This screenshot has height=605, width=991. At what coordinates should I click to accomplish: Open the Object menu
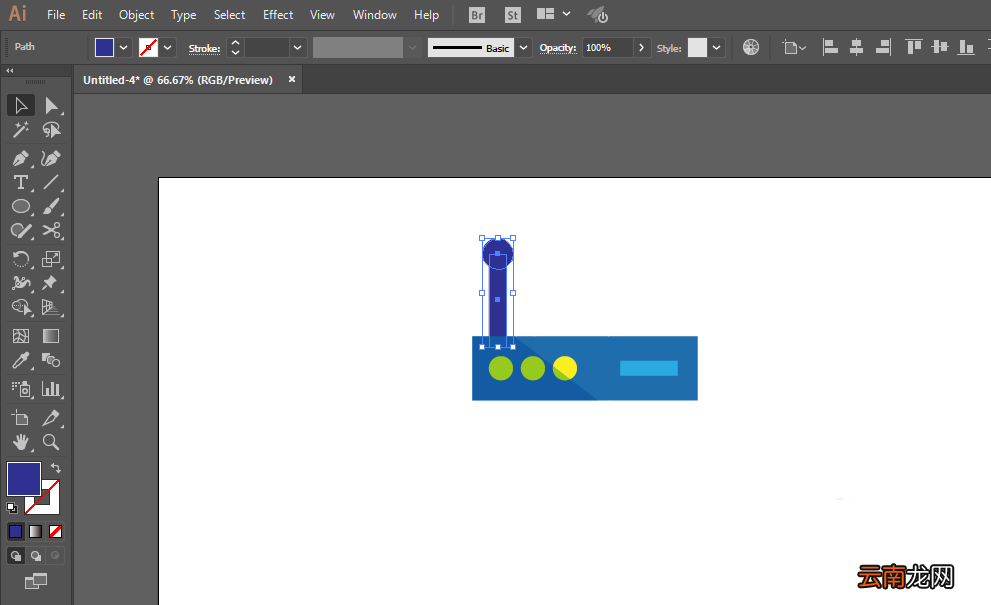tap(137, 15)
